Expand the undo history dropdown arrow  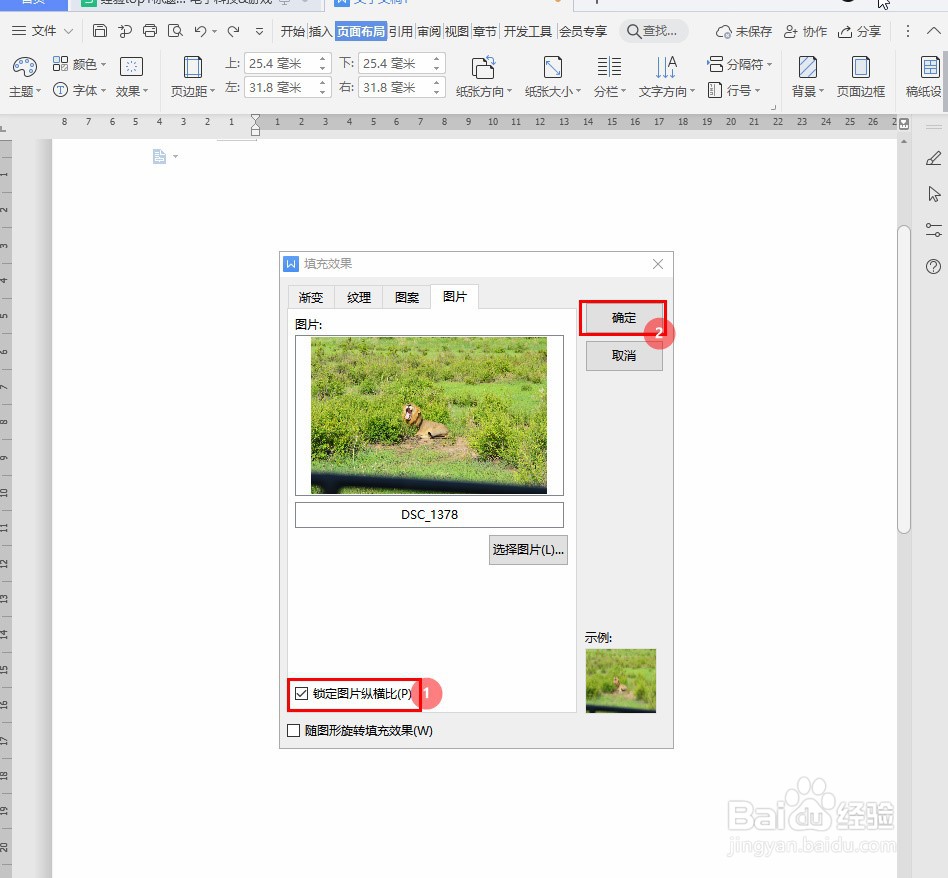click(215, 31)
